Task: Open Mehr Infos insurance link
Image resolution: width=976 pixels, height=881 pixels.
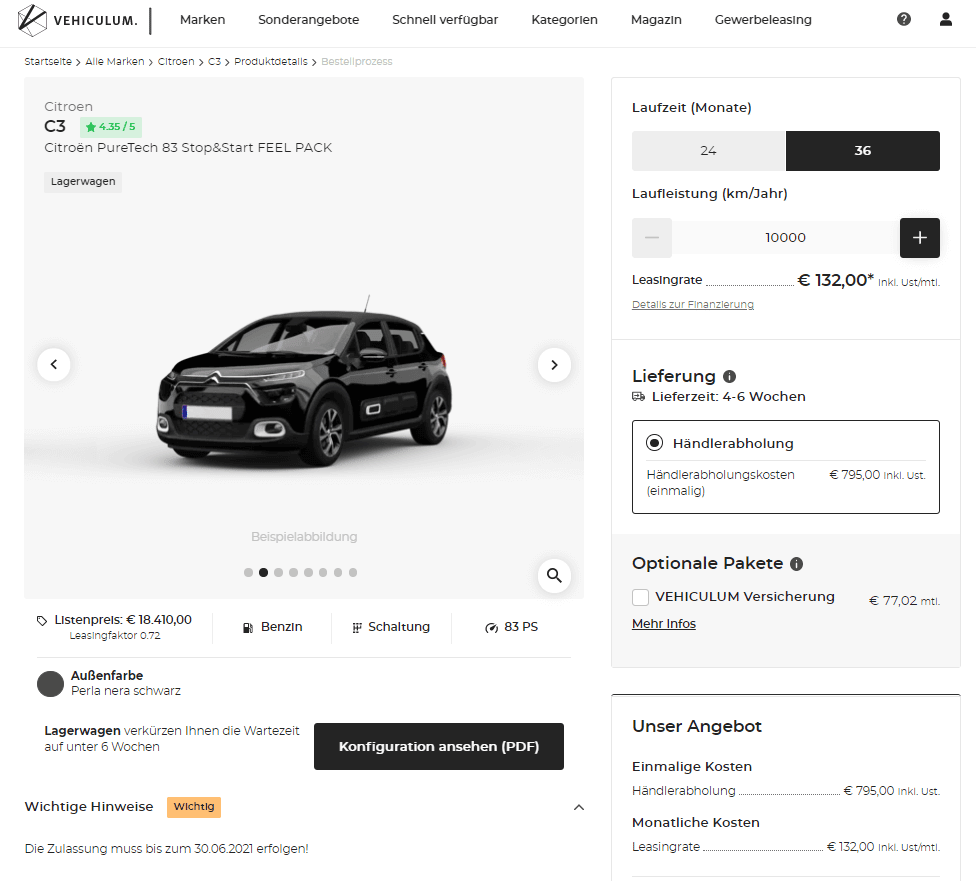Action: pyautogui.click(x=664, y=624)
